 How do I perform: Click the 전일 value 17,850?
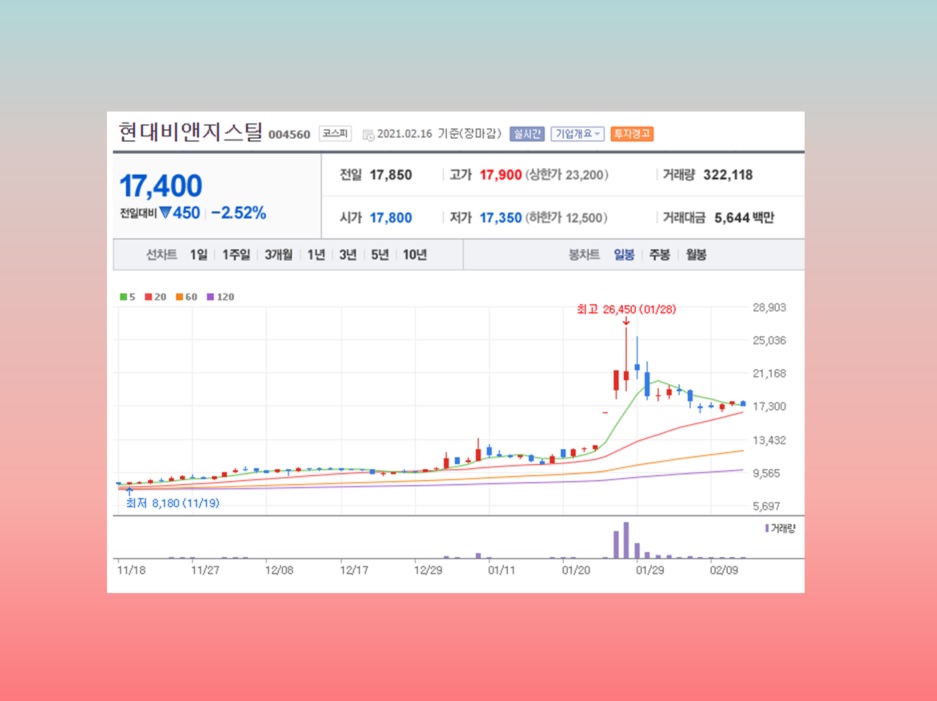[391, 175]
